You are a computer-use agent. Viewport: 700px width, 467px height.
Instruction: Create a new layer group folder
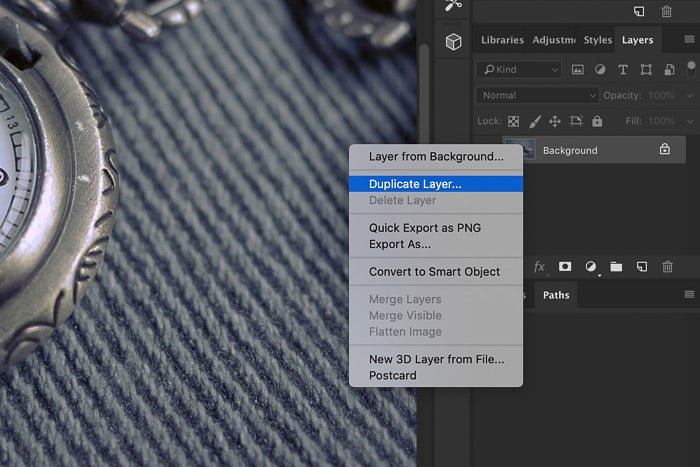pos(616,267)
